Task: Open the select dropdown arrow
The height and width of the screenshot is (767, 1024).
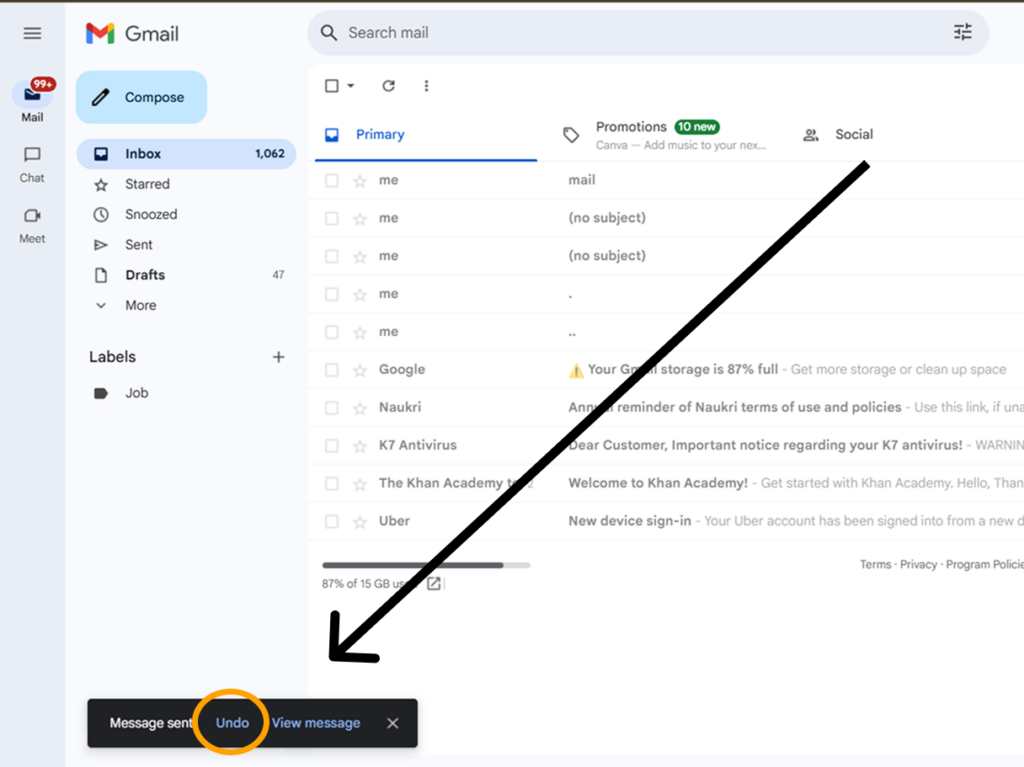Action: pyautogui.click(x=351, y=86)
